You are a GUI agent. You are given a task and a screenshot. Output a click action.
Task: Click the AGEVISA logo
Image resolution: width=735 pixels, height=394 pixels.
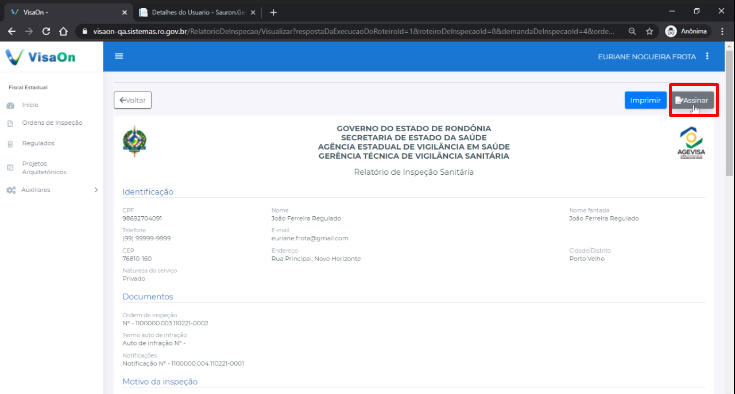(691, 143)
